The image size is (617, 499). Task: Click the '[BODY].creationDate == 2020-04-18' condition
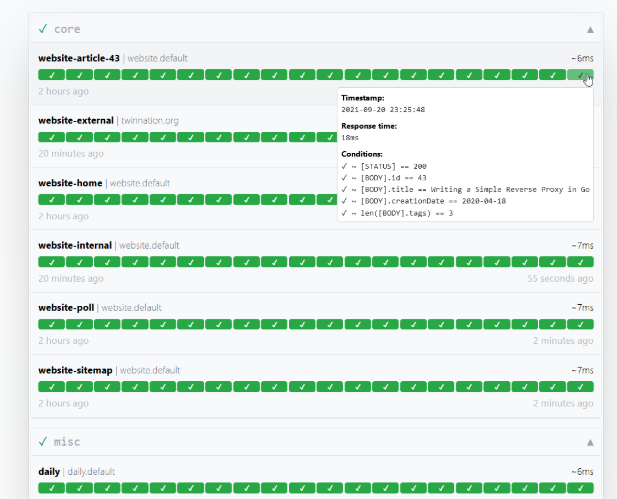[x=424, y=201]
